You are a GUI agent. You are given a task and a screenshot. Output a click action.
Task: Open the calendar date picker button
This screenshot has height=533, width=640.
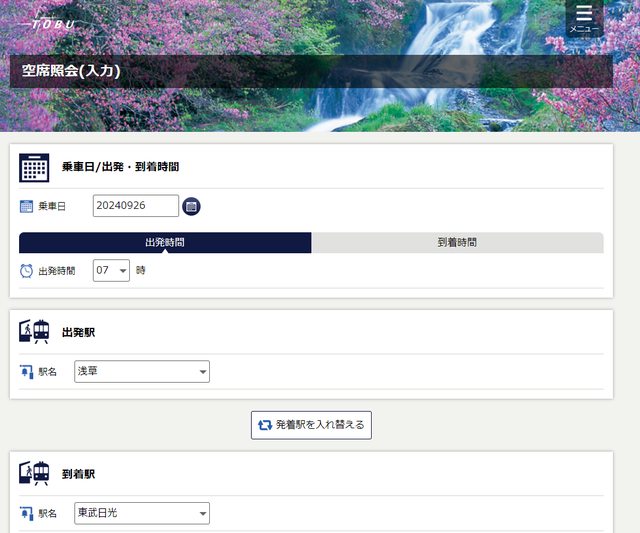pos(192,206)
